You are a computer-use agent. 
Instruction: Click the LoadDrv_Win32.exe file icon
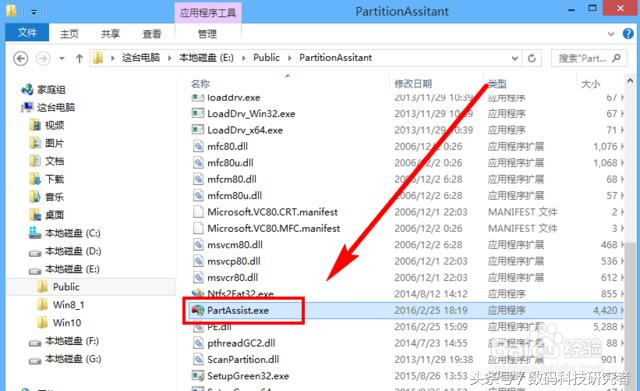click(x=198, y=113)
